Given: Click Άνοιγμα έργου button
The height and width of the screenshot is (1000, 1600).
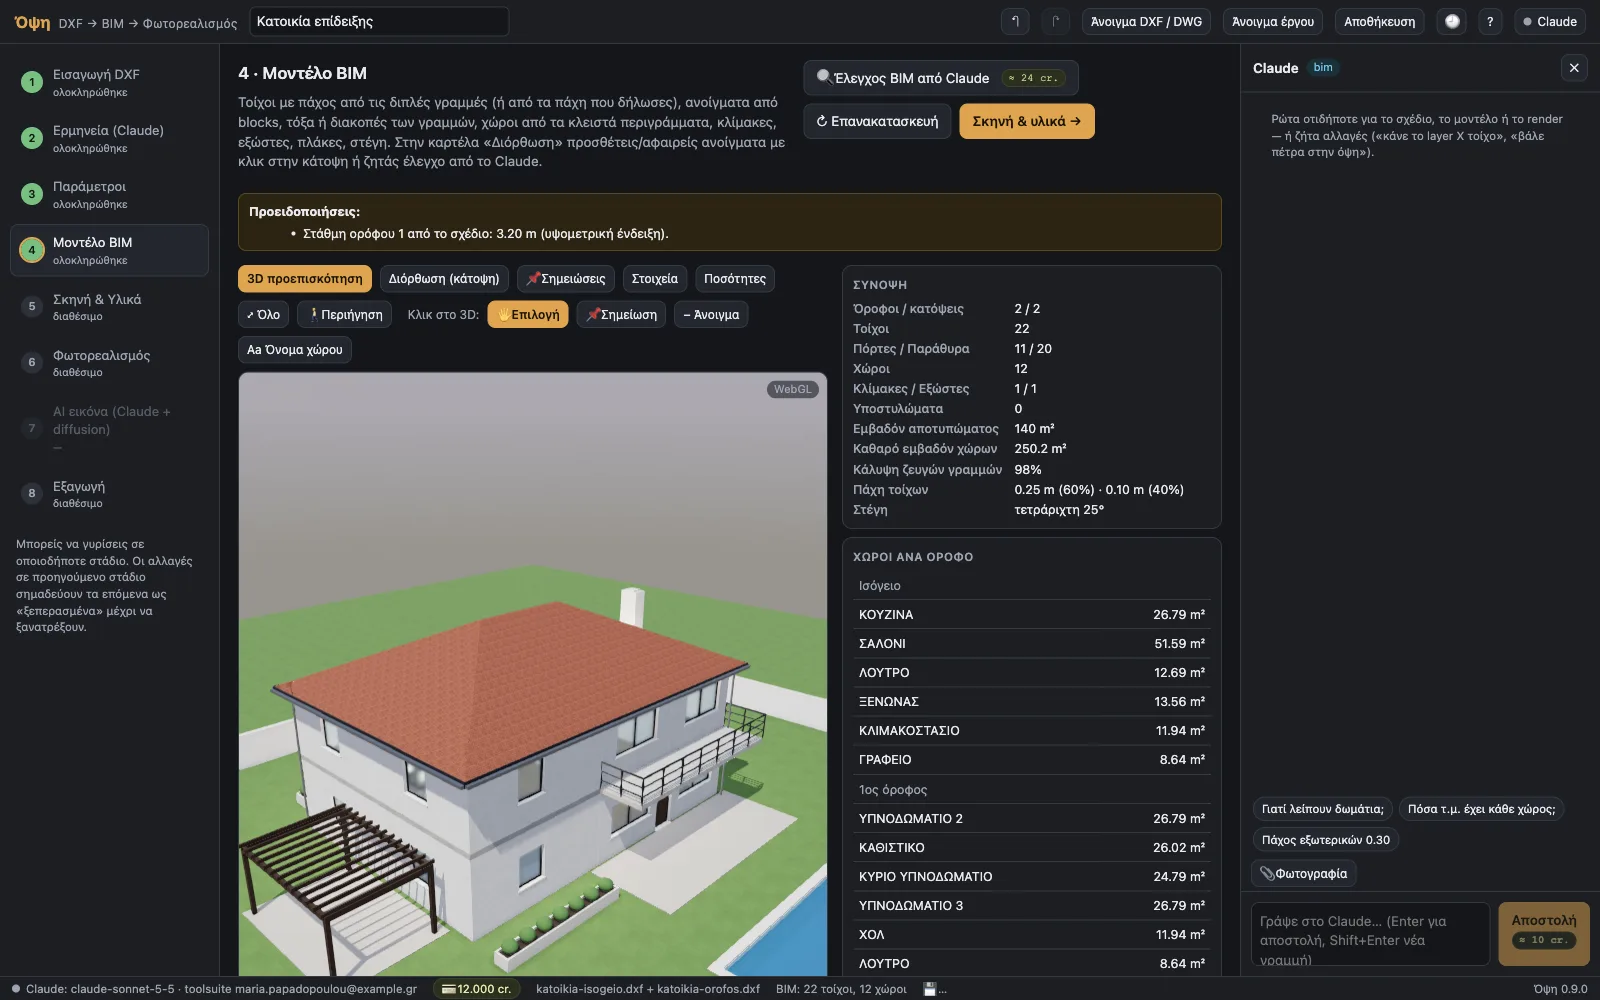Looking at the screenshot, I should [1273, 21].
